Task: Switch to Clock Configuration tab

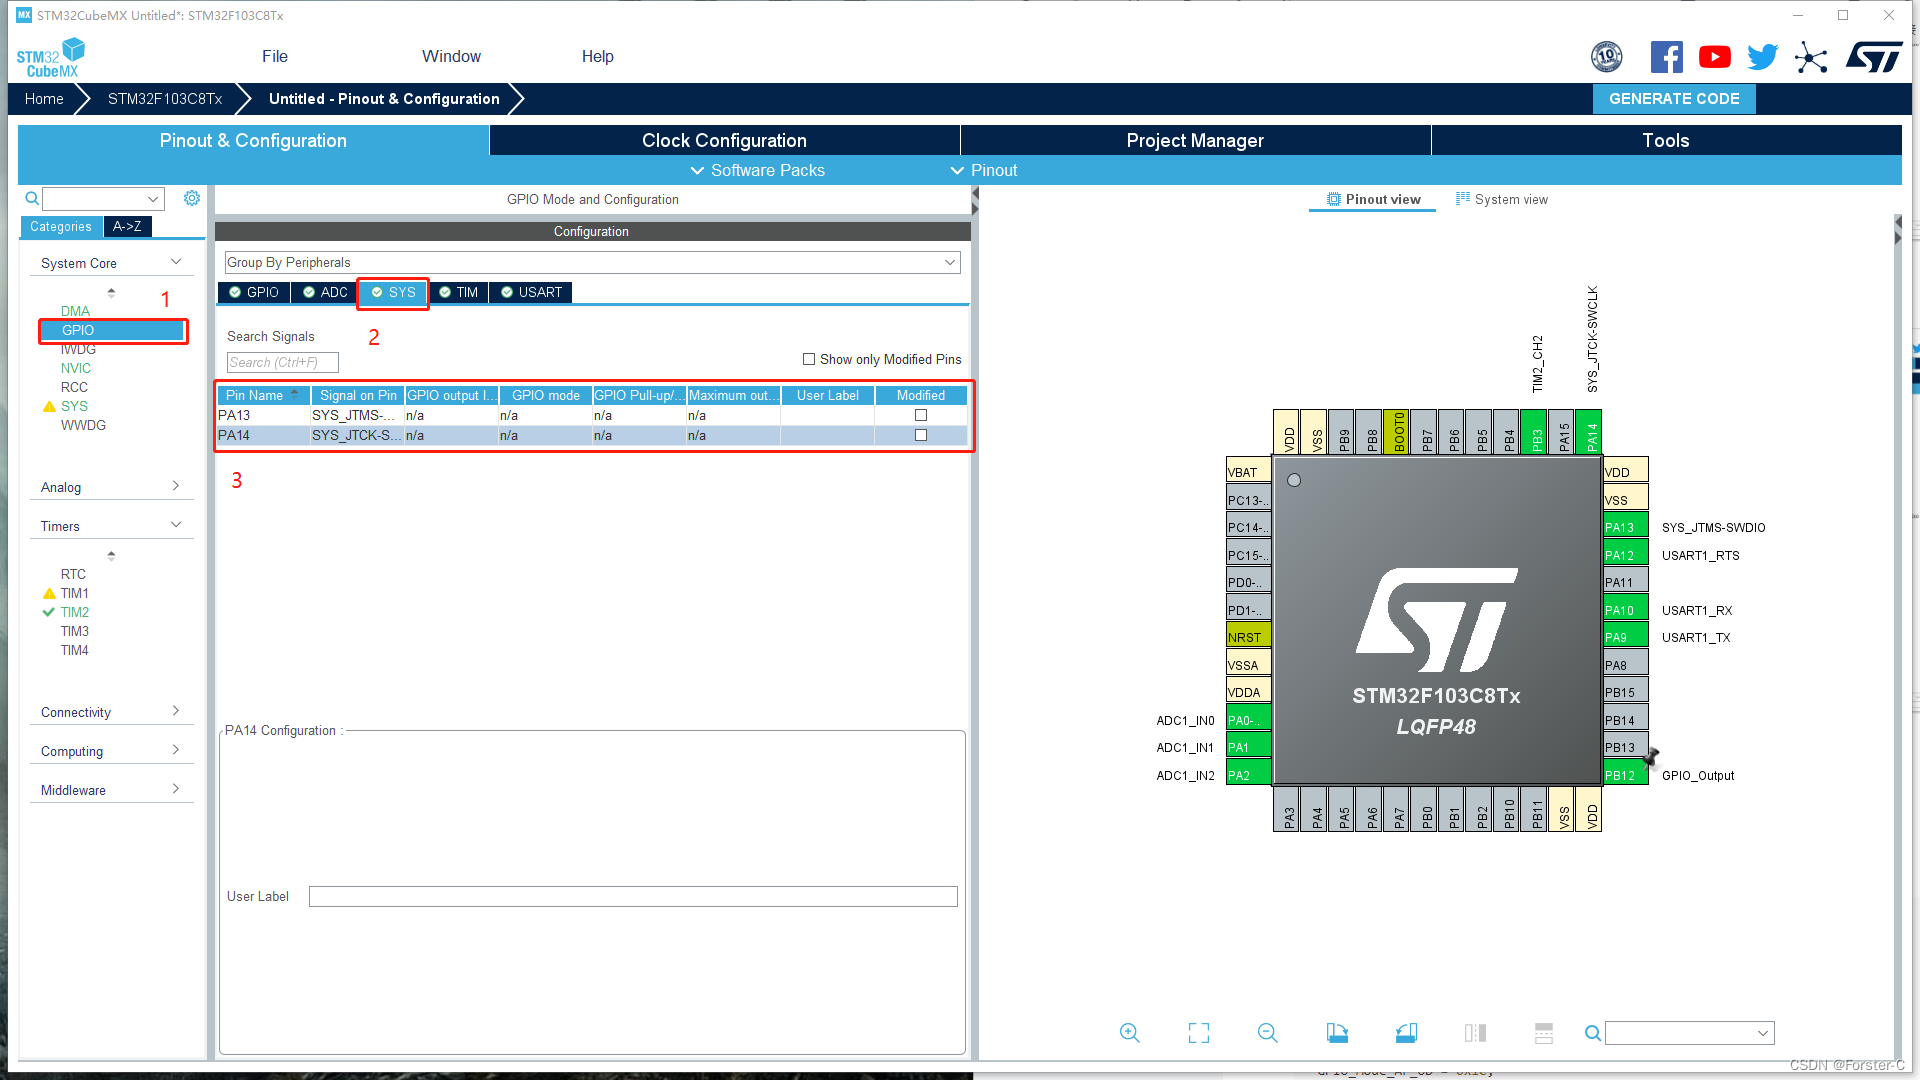Action: coord(724,140)
